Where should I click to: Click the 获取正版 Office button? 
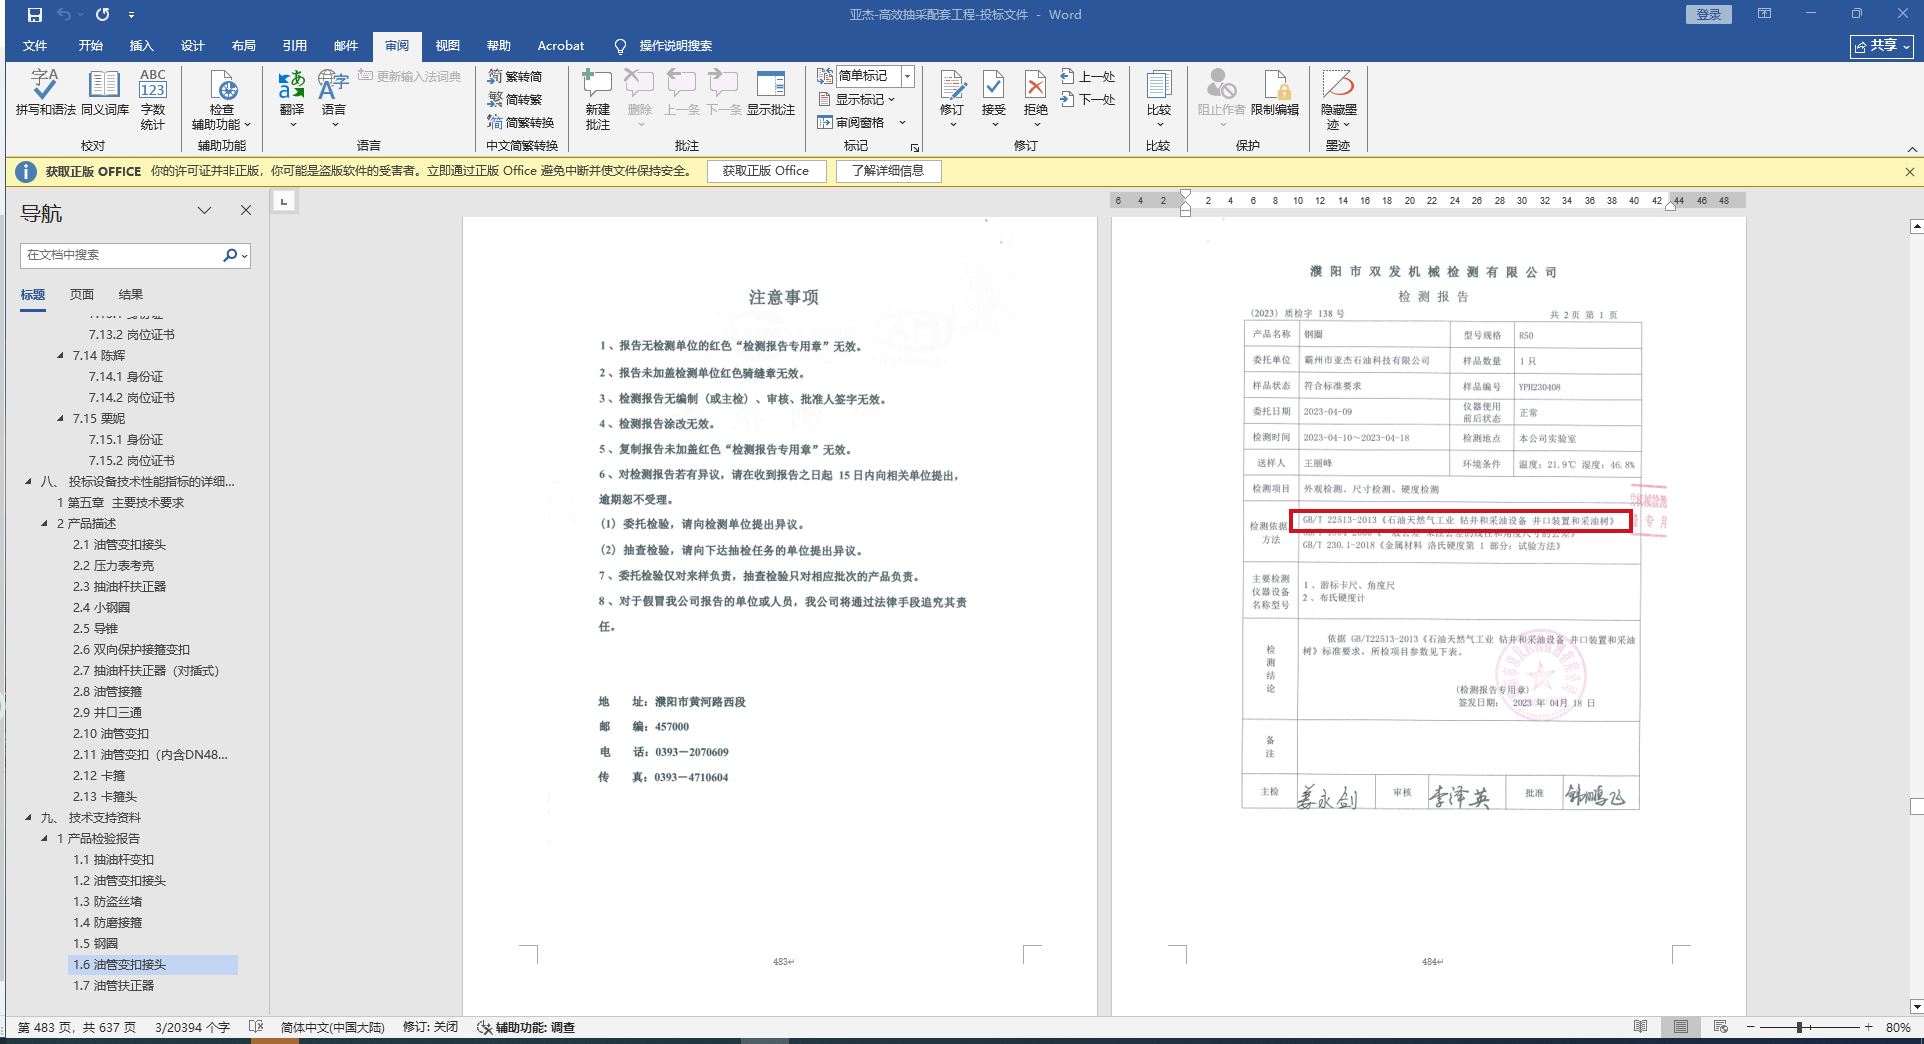point(766,171)
